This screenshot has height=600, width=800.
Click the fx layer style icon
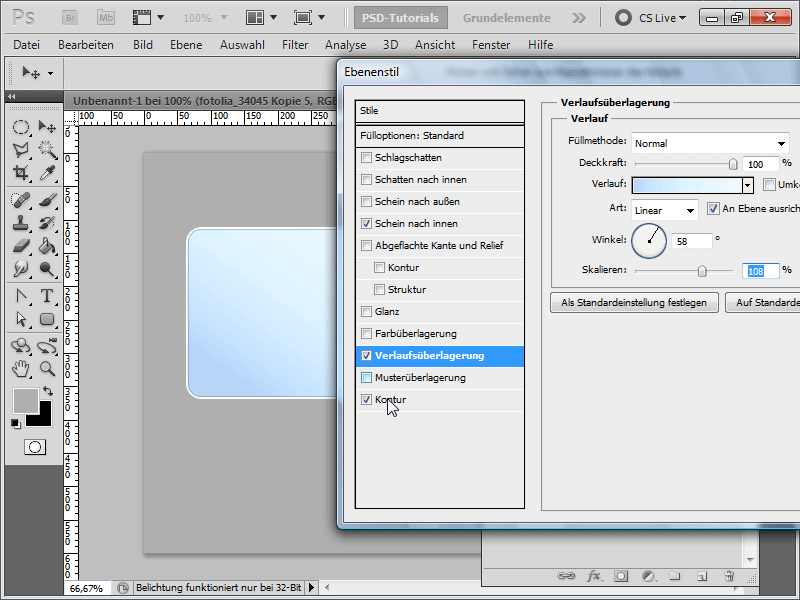[x=593, y=576]
